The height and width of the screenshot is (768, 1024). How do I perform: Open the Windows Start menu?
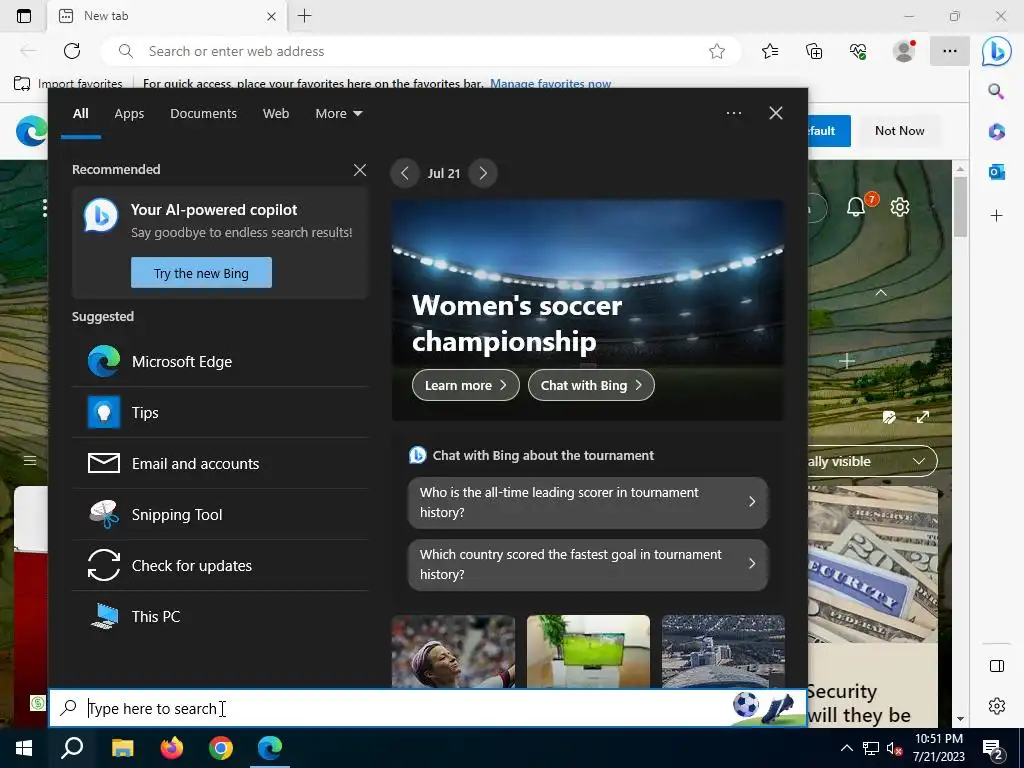(24, 748)
